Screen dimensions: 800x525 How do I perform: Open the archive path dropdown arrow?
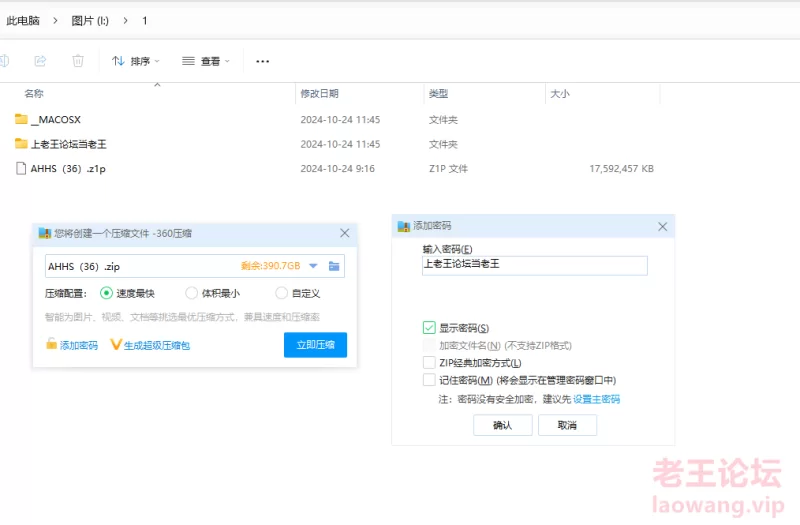click(x=312, y=266)
